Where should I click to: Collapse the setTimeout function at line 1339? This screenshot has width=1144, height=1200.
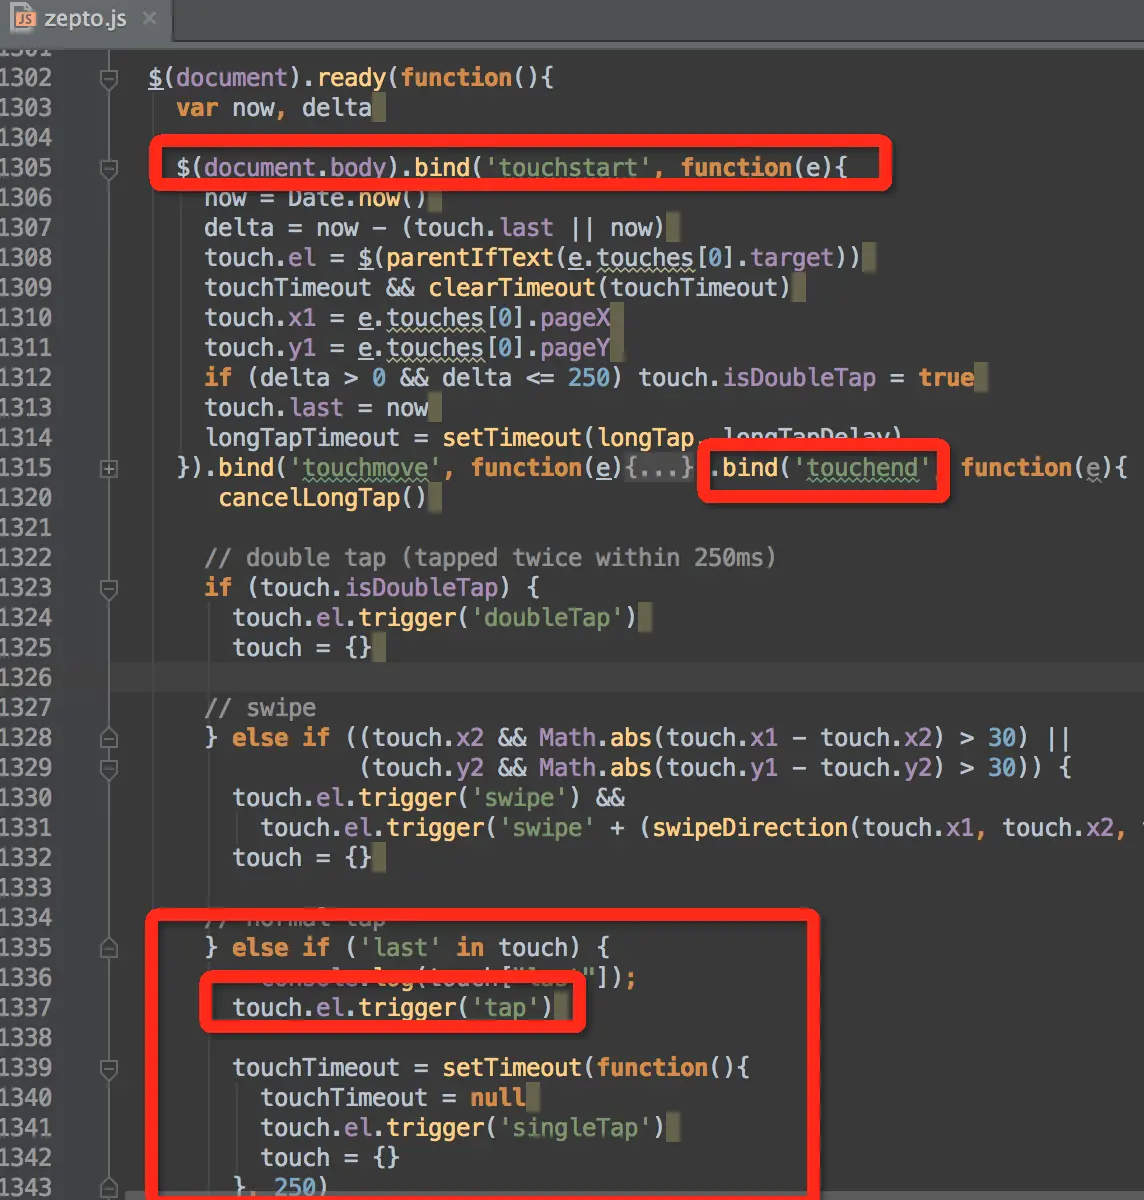[109, 1069]
